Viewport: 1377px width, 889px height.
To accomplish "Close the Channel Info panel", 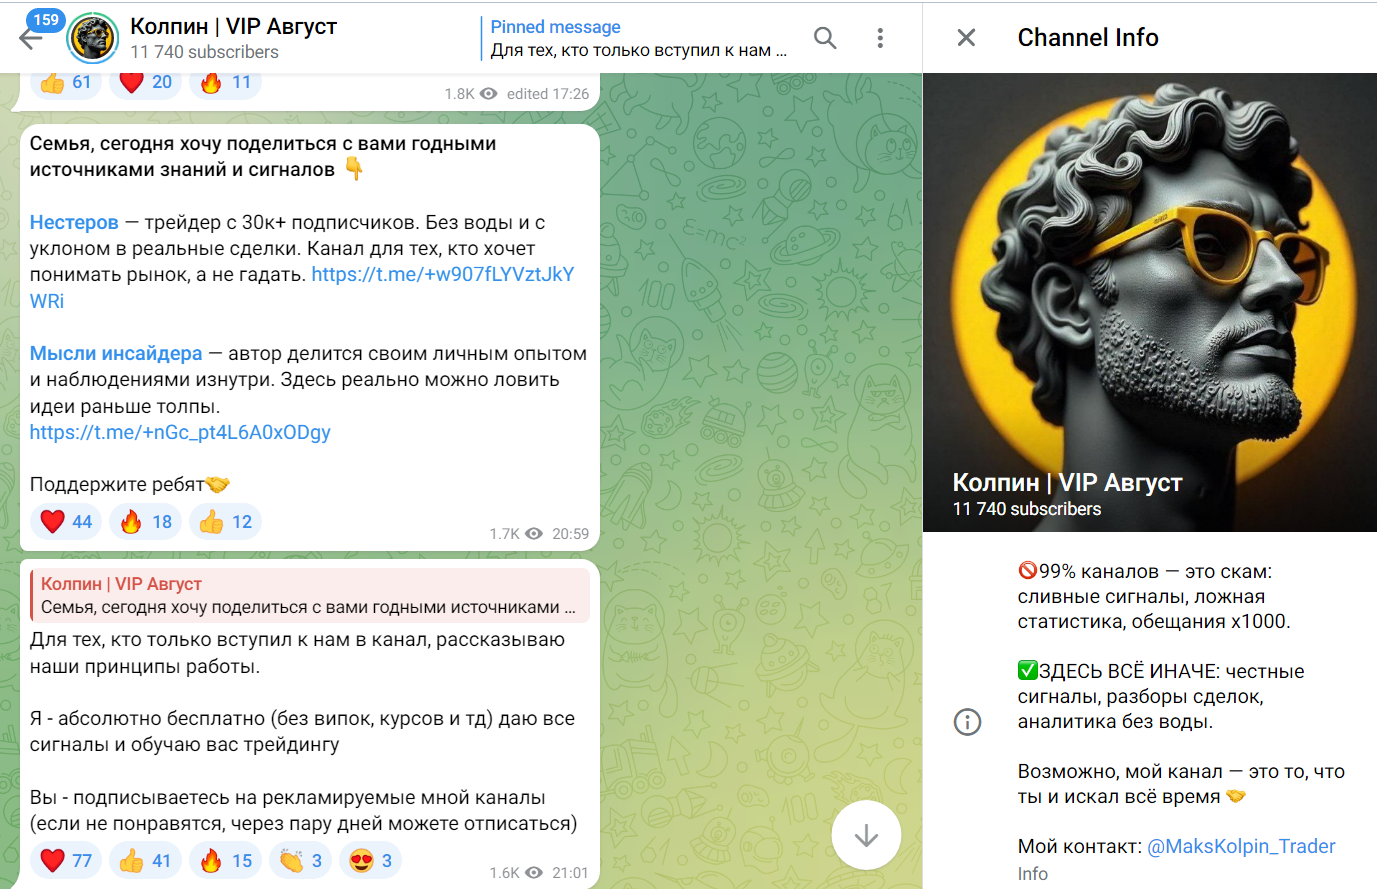I will [x=965, y=37].
